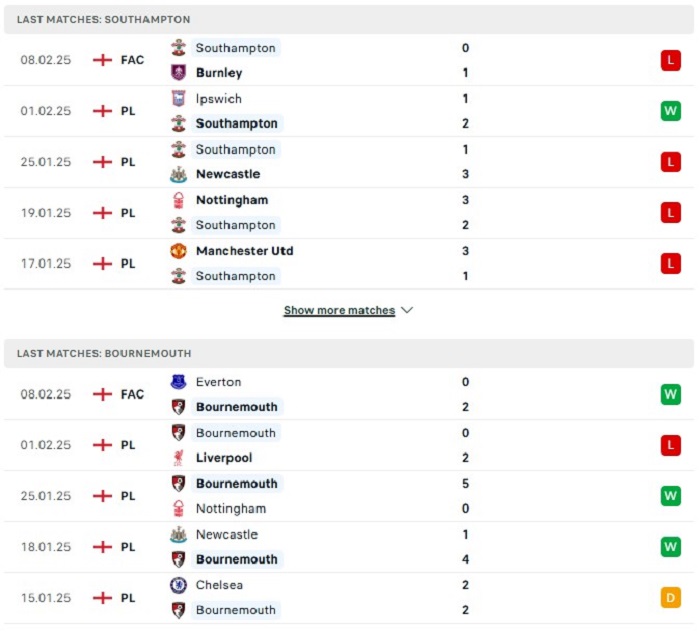The height and width of the screenshot is (632, 700).
Task: Select Last Matches: Bournemouth section header
Action: click(x=349, y=353)
